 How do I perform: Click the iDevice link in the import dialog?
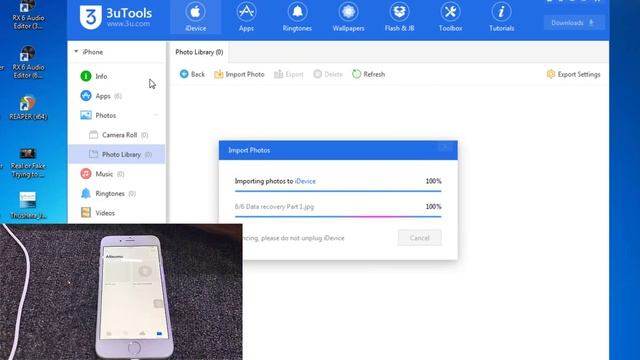[x=305, y=181]
